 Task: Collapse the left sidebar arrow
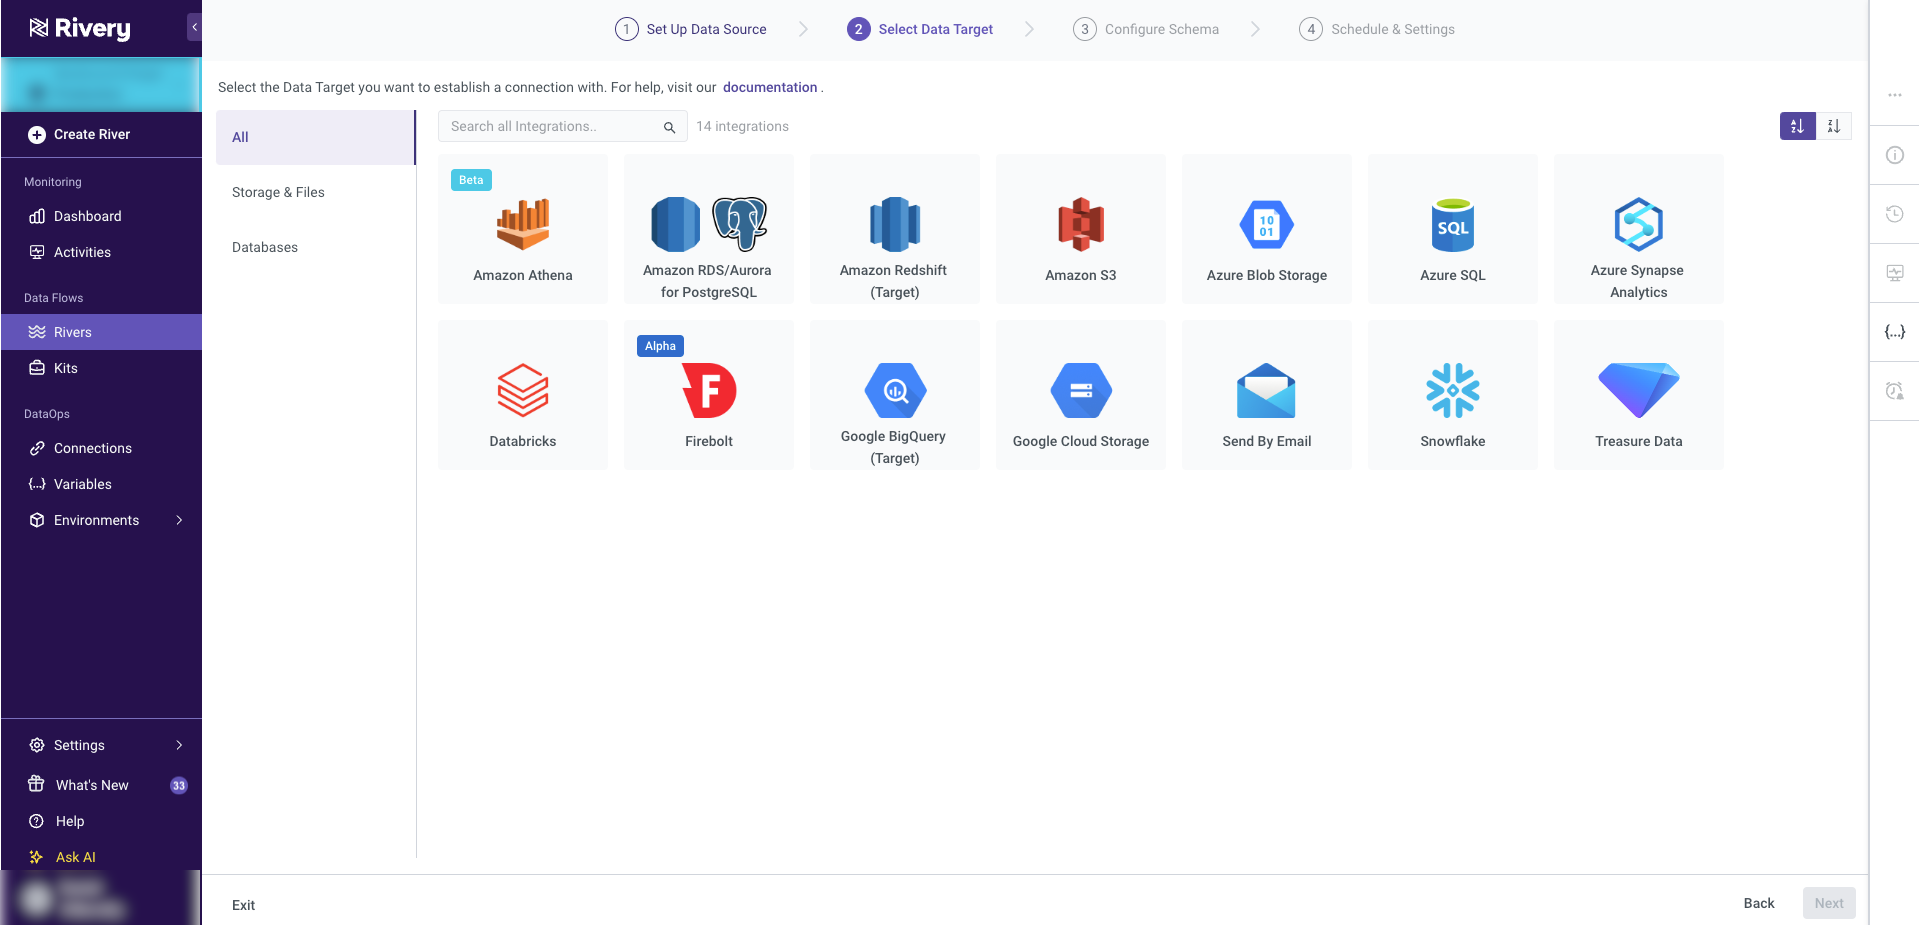[x=195, y=27]
